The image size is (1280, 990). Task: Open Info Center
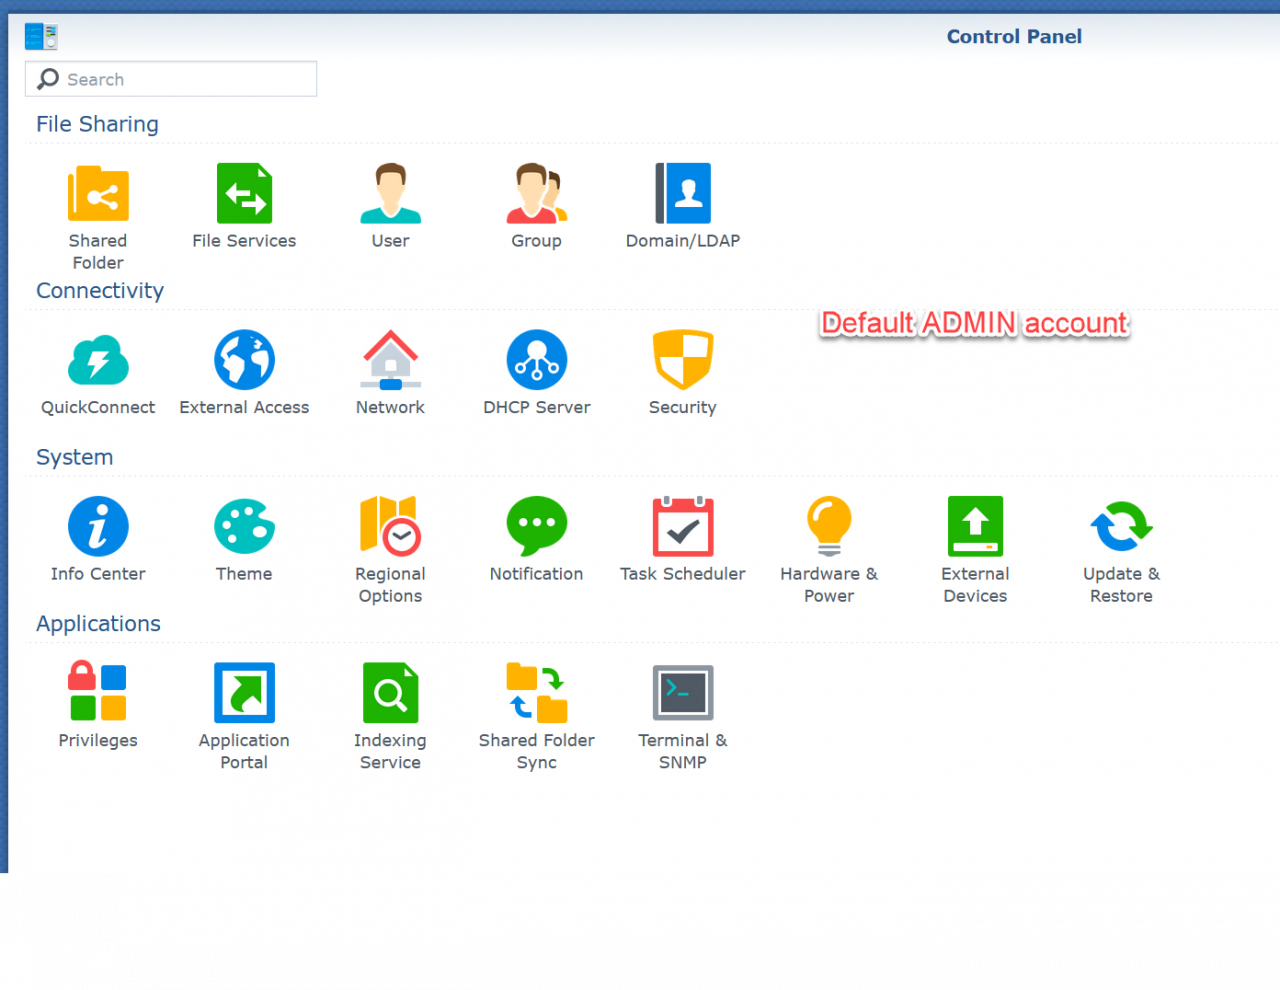tap(98, 527)
